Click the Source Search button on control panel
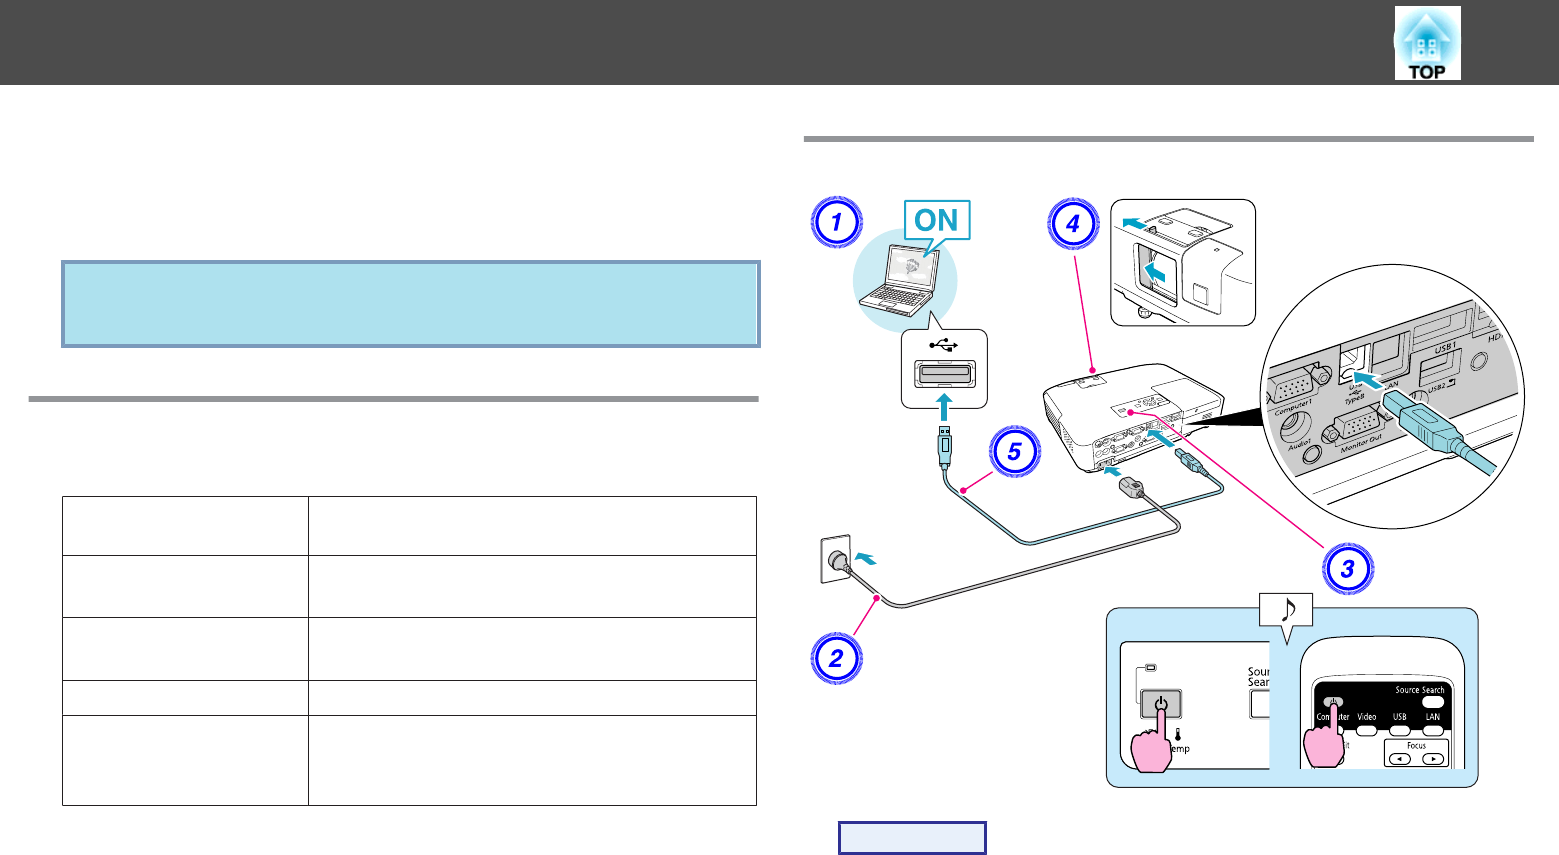The height and width of the screenshot is (855, 1559). (x=1260, y=703)
